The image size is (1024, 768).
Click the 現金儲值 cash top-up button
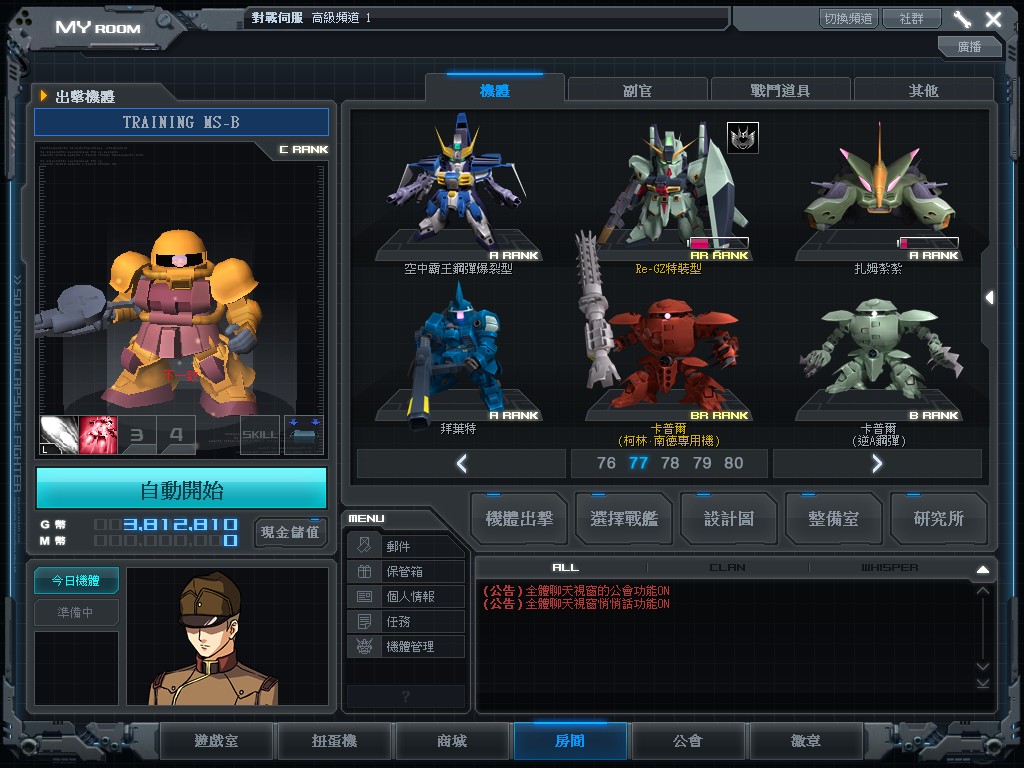coord(290,532)
